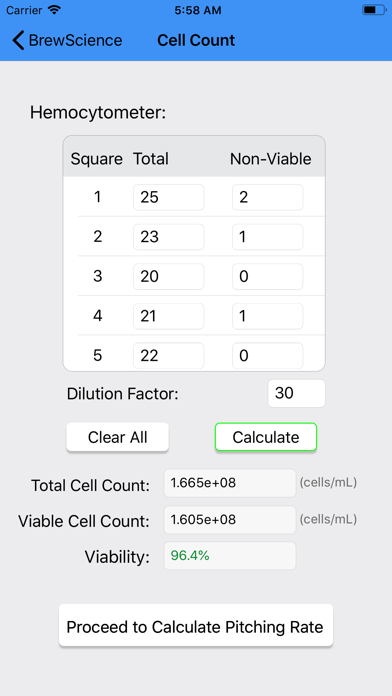Select Square 2 Non-Viable field
Screen dimensions: 392x696
[x=268, y=237]
